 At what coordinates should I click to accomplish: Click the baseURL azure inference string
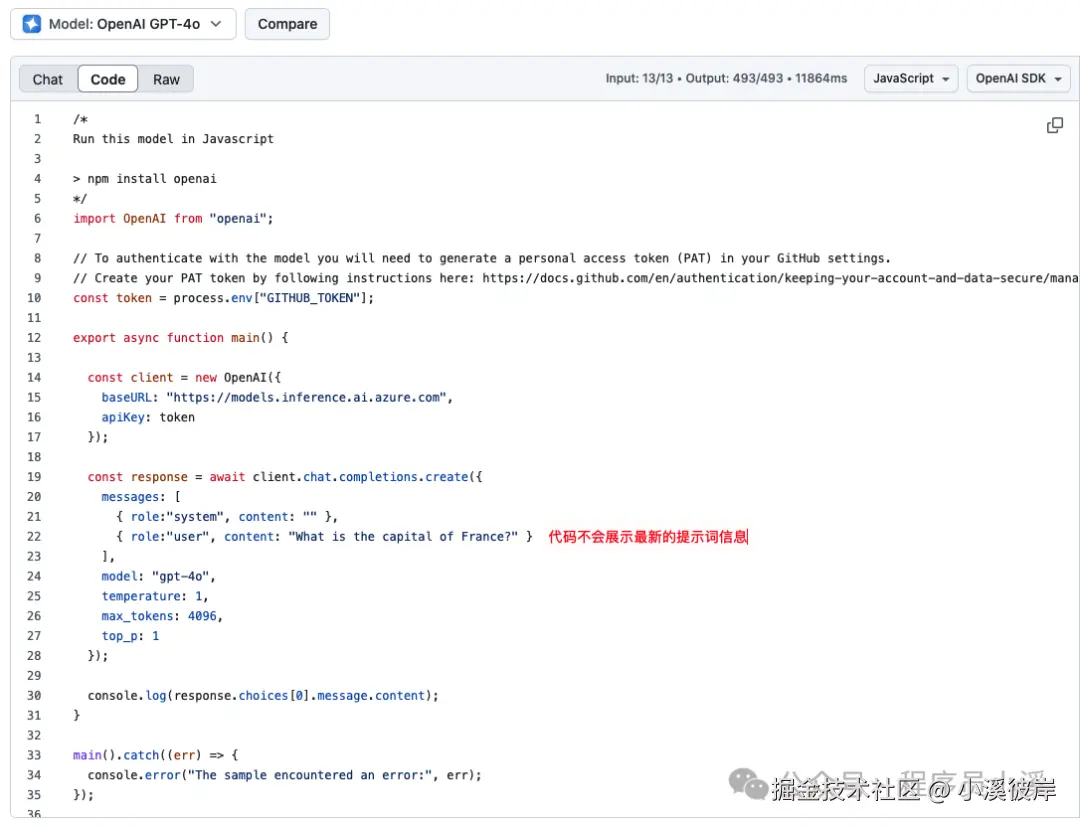click(x=307, y=397)
